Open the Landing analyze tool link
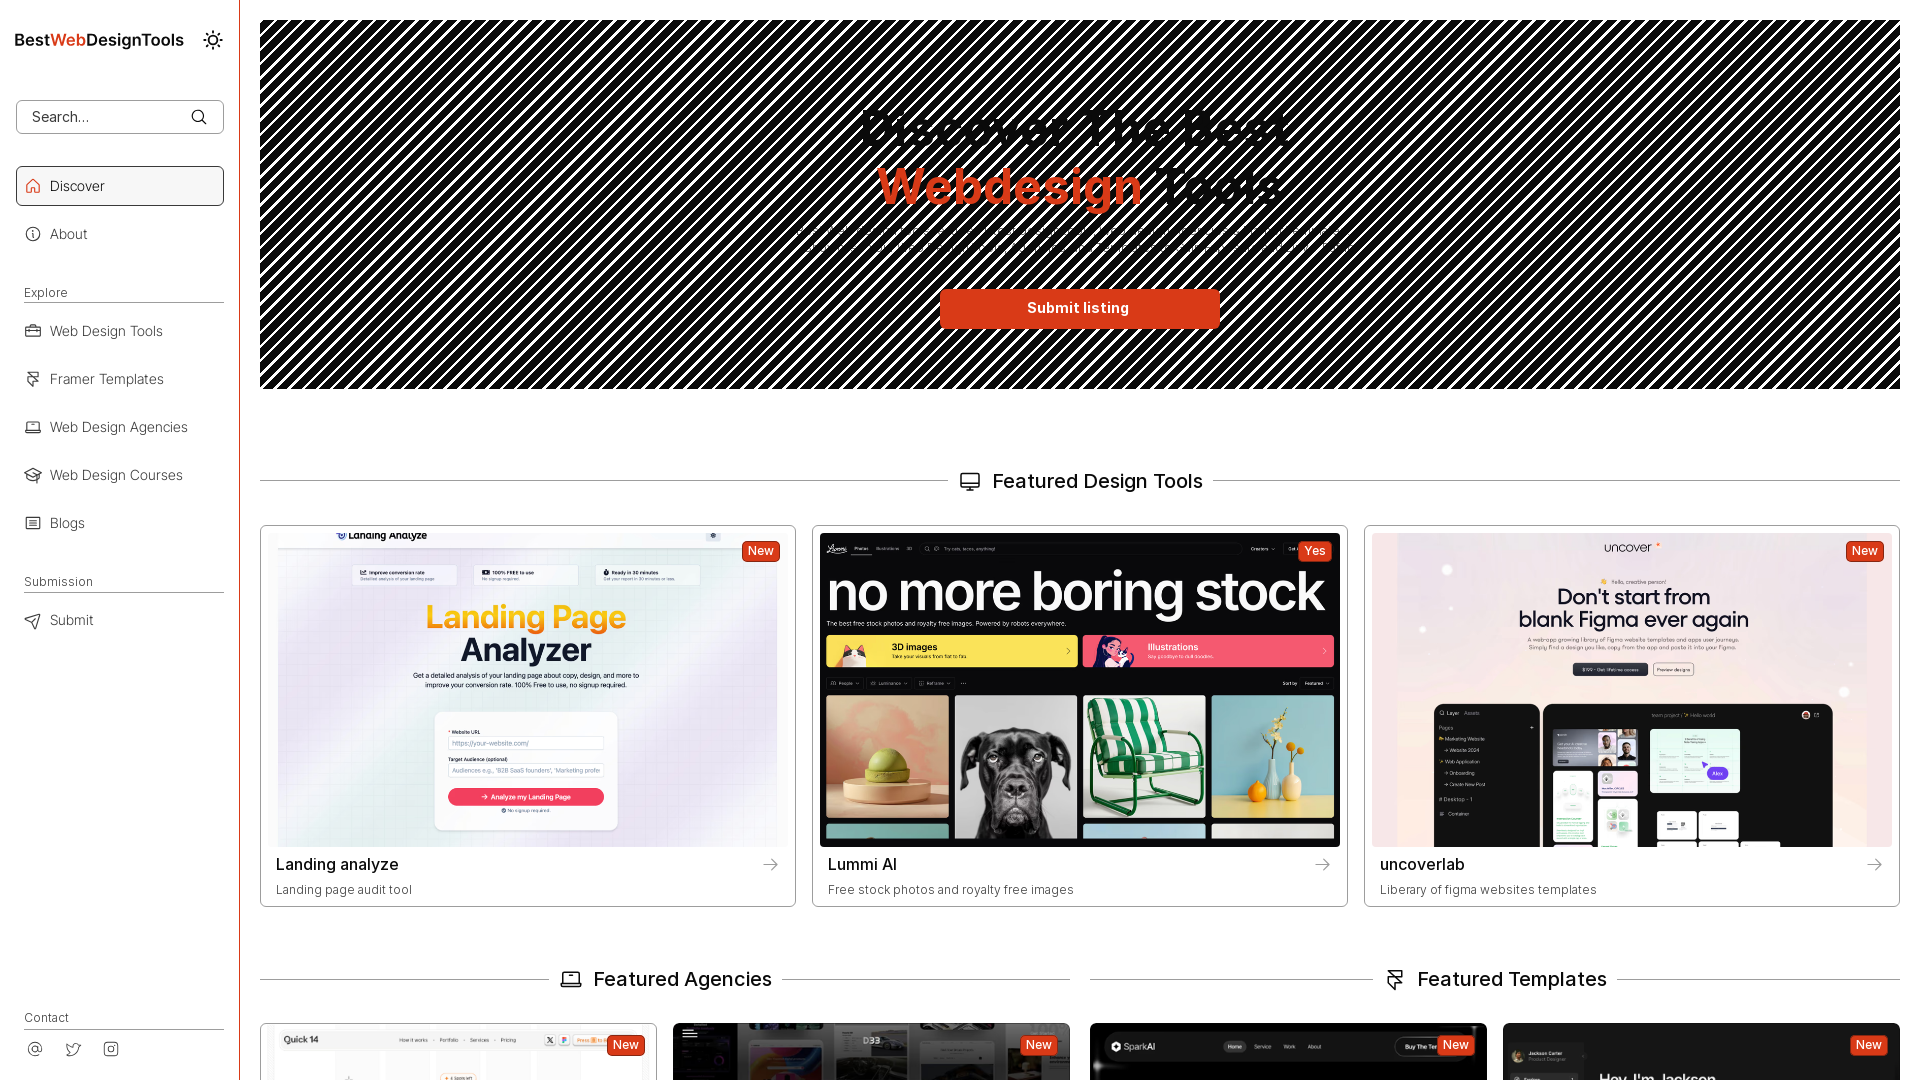 coord(338,864)
